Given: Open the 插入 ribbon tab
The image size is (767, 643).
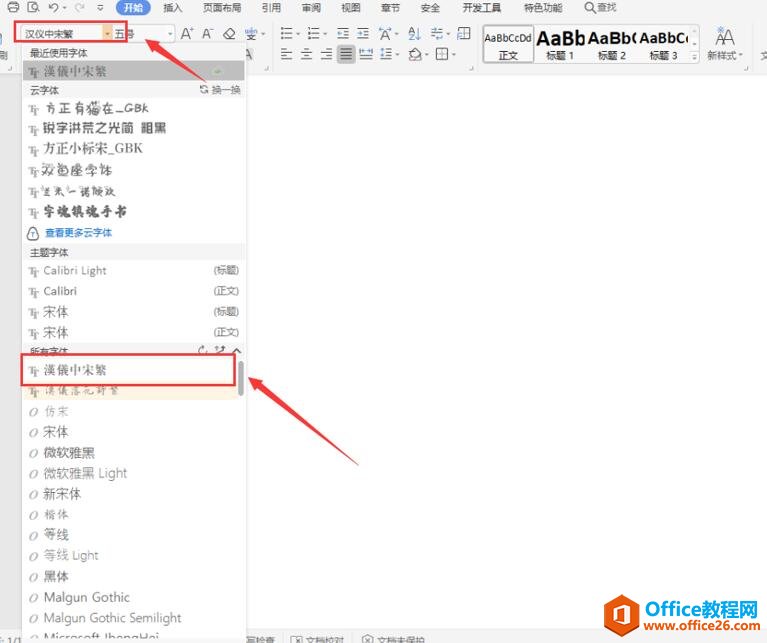Looking at the screenshot, I should pos(172,7).
